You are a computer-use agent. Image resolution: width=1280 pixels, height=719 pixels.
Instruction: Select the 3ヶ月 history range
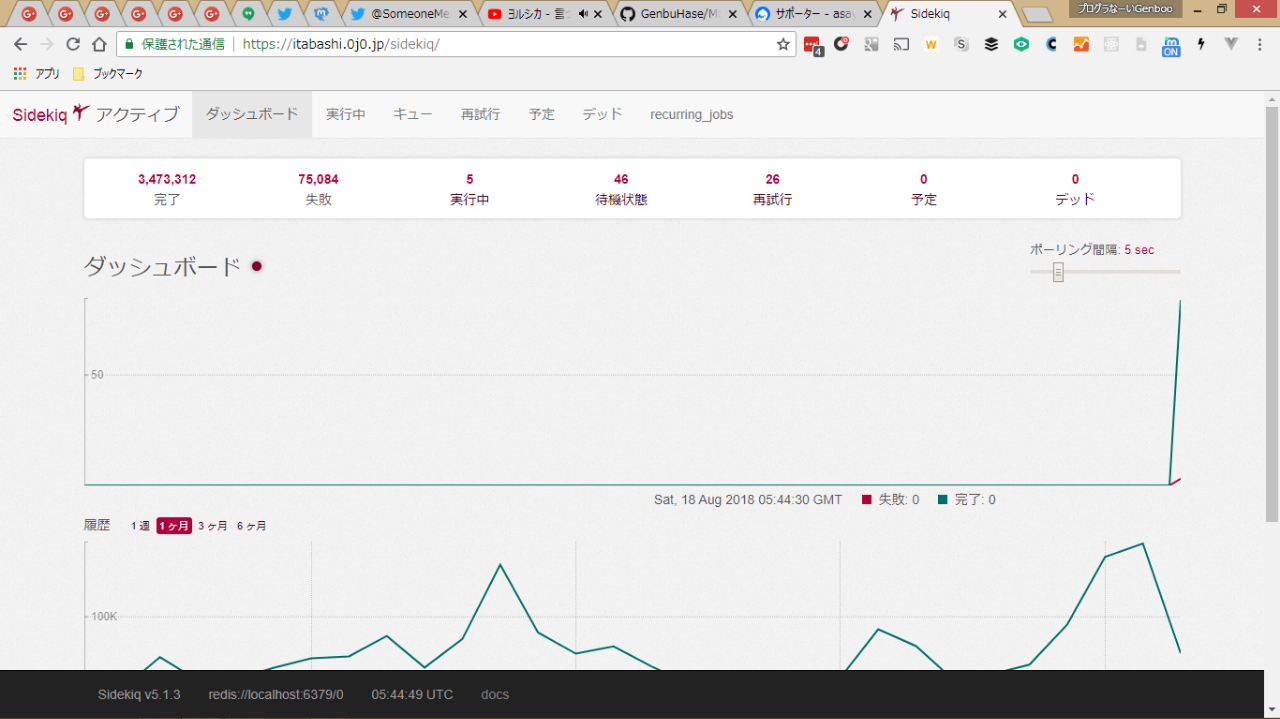pyautogui.click(x=212, y=526)
